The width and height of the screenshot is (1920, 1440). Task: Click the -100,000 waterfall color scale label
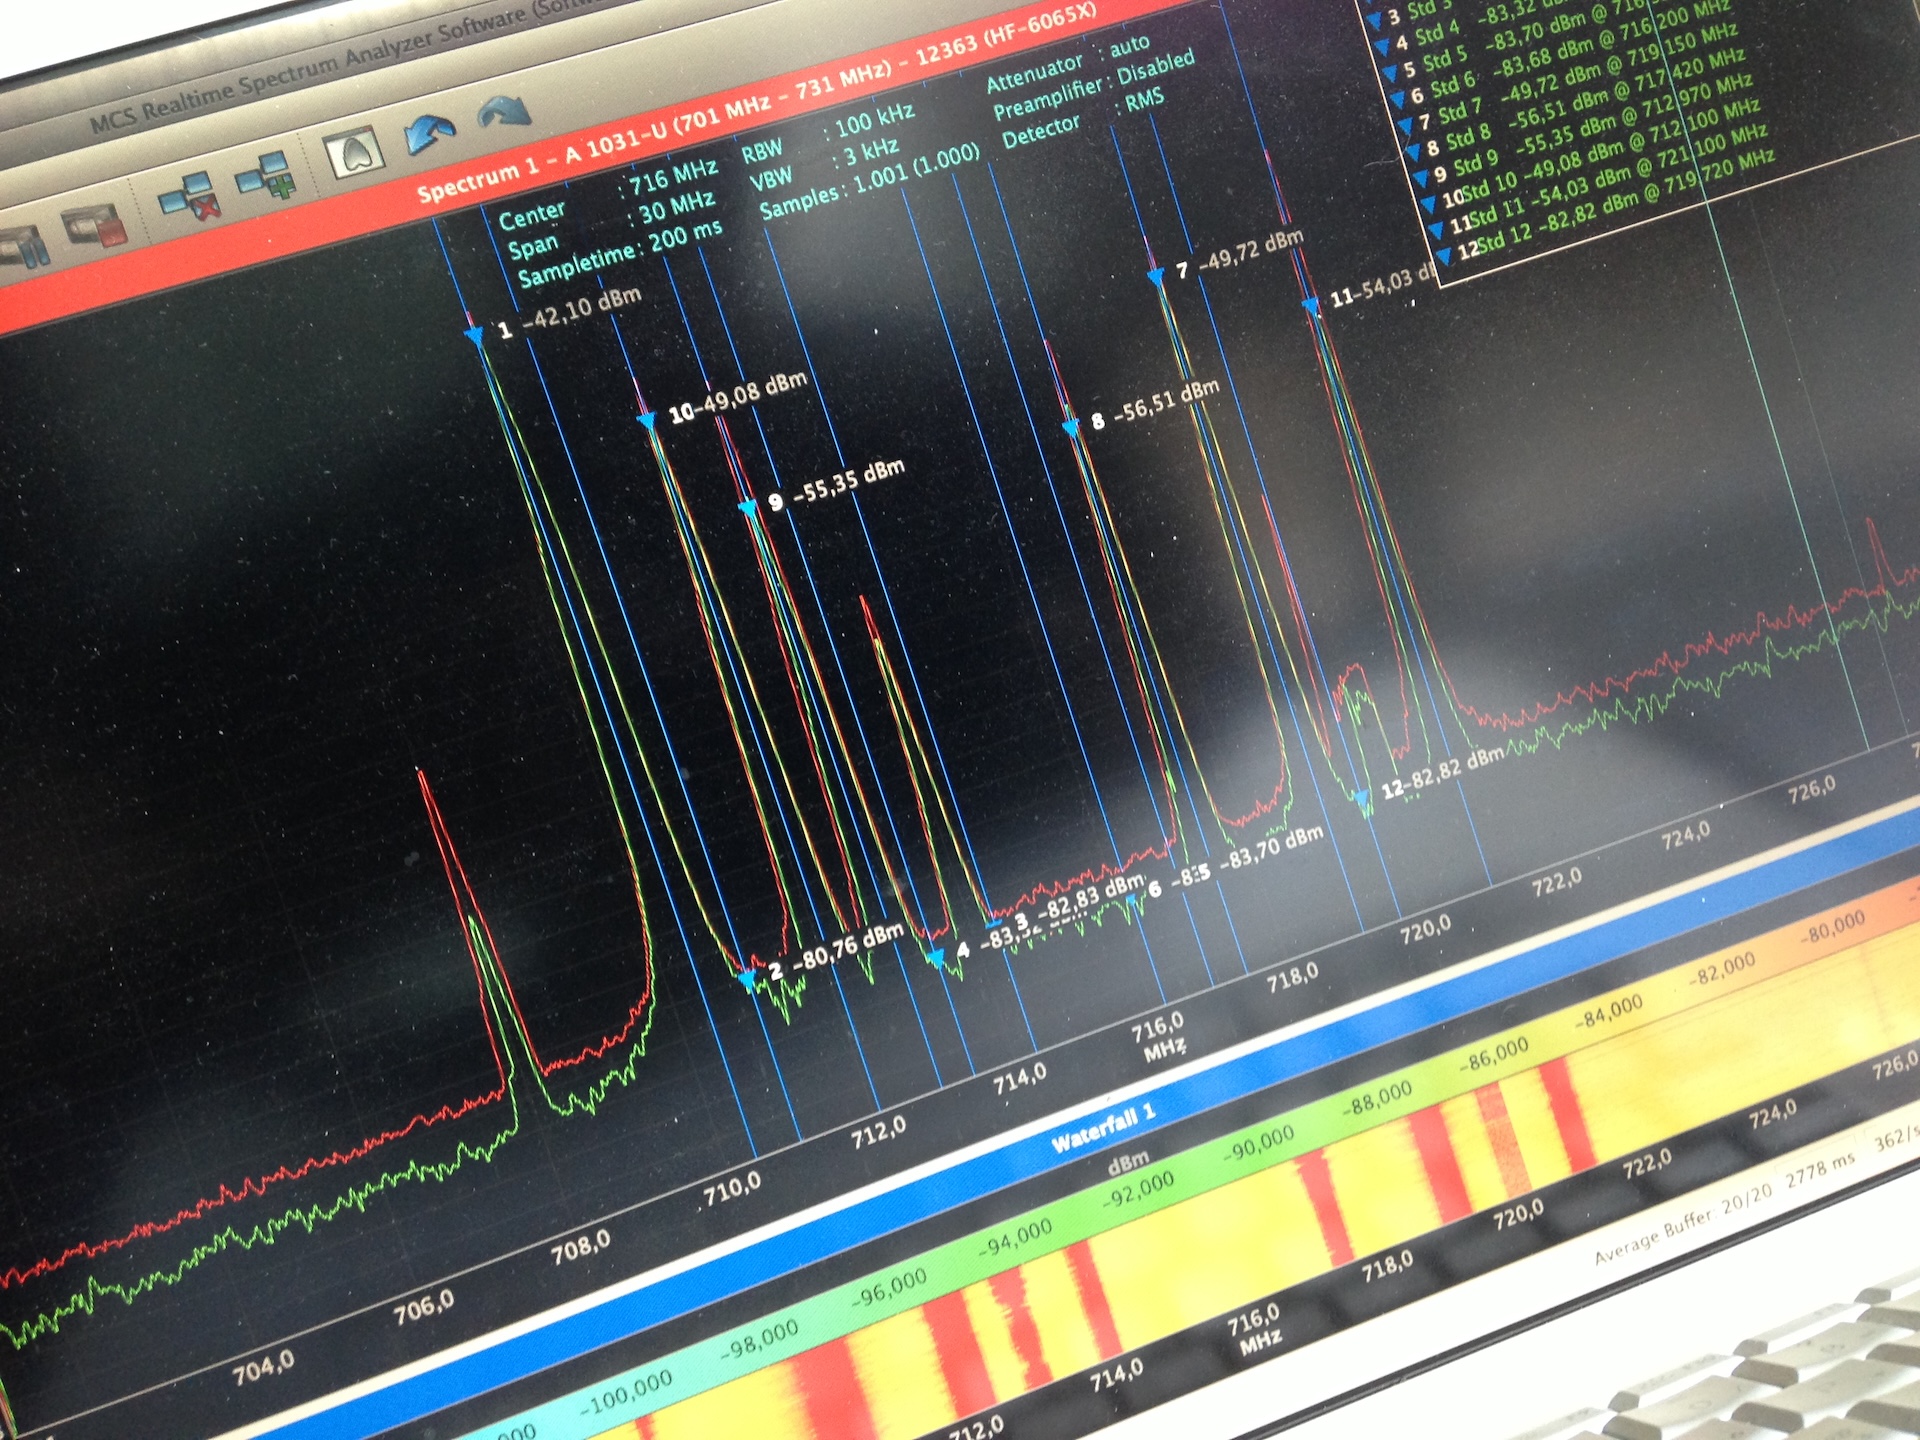pyautogui.click(x=626, y=1393)
